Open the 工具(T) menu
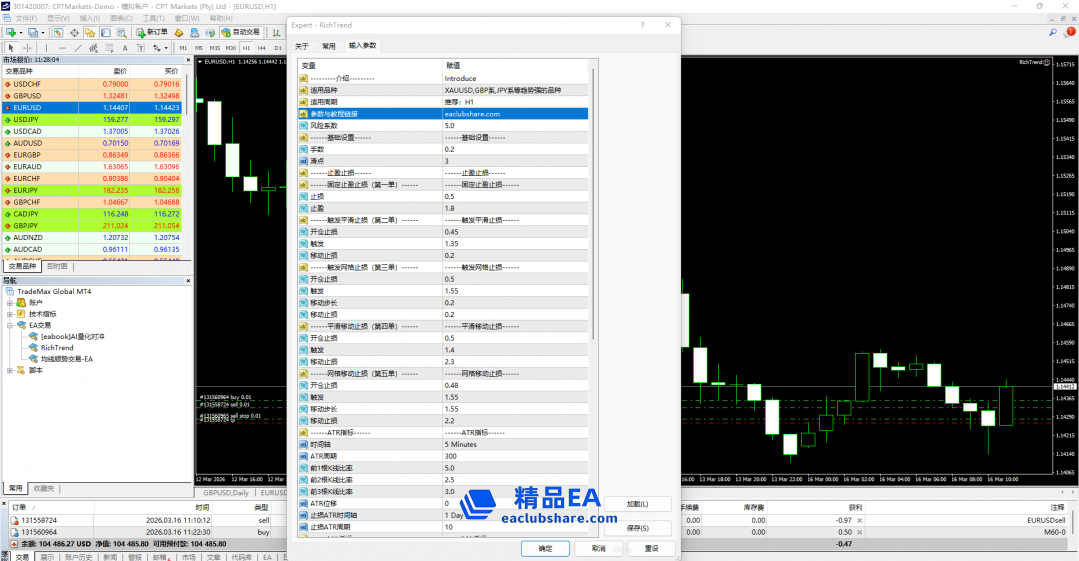Image resolution: width=1079 pixels, height=561 pixels. 153,18
